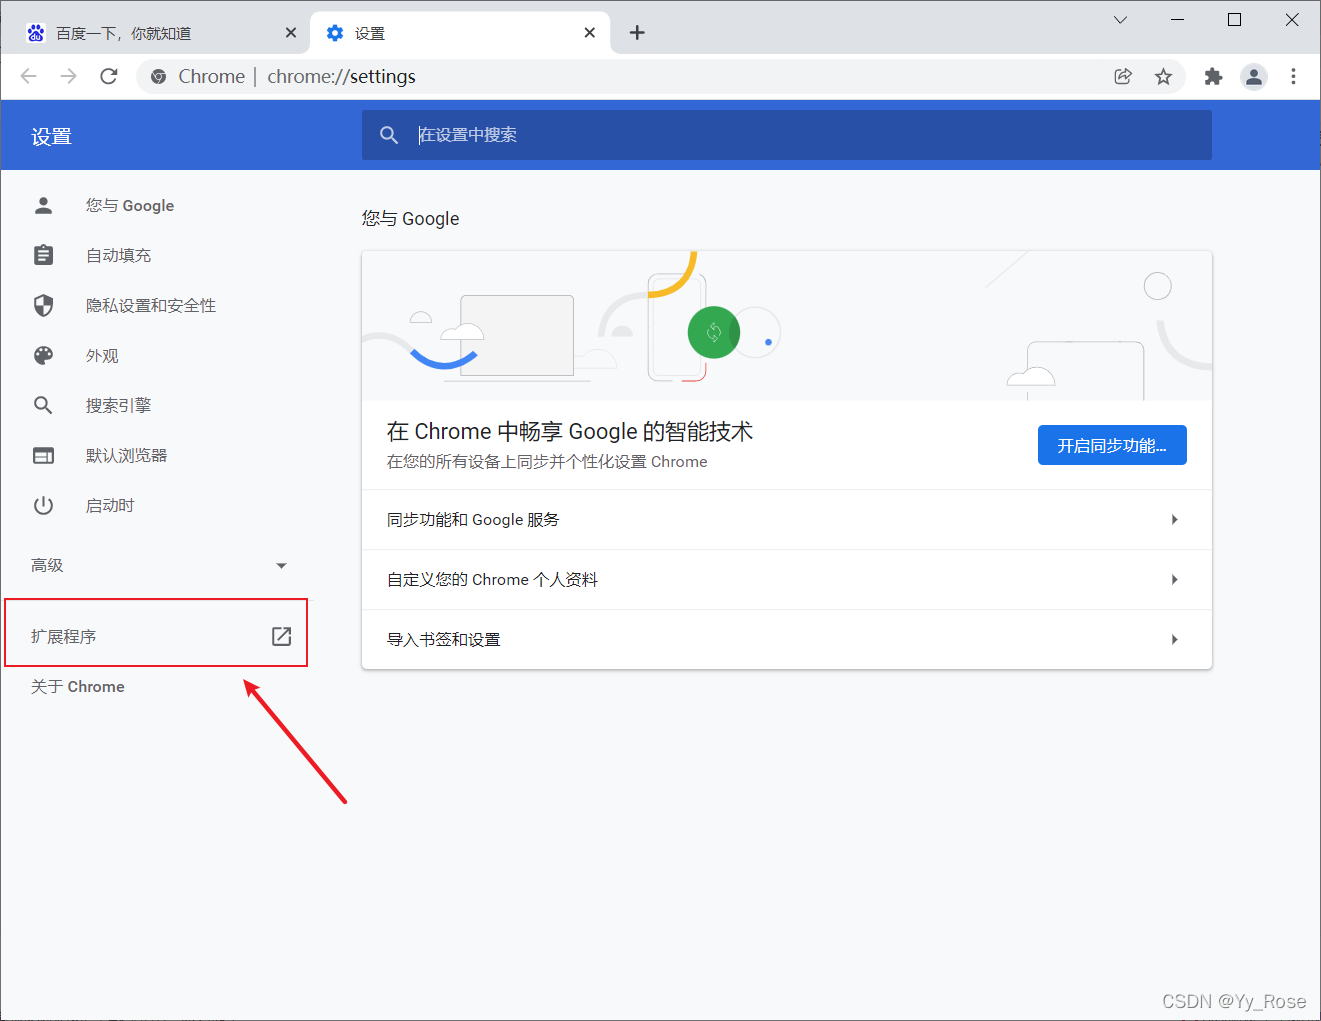The height and width of the screenshot is (1021, 1321).
Task: Click the external-link icon beside 扩展程序
Action: pos(282,636)
